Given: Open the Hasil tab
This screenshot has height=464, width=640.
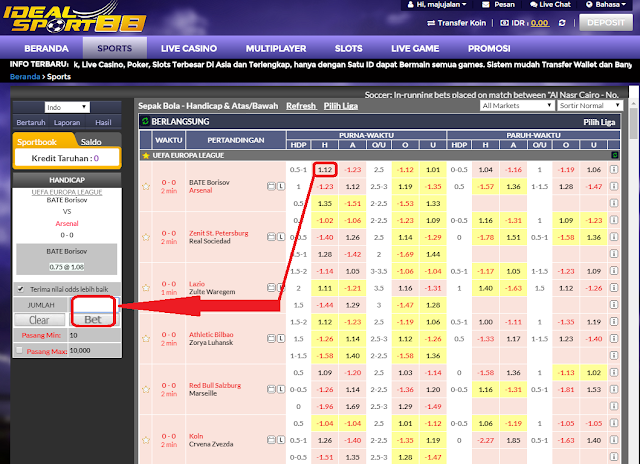Looking at the screenshot, I should (x=103, y=122).
